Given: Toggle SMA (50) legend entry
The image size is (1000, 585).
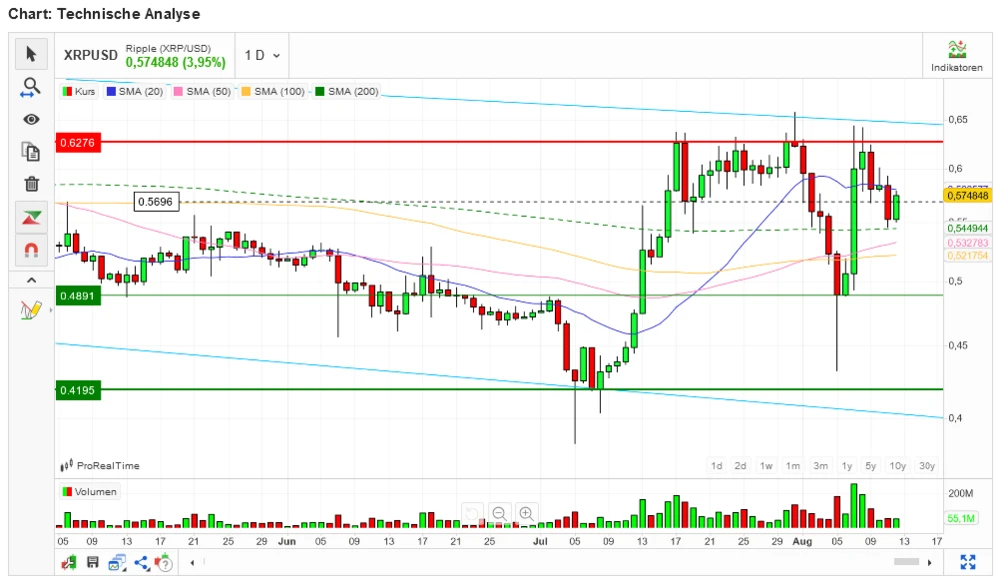Looking at the screenshot, I should [202, 91].
